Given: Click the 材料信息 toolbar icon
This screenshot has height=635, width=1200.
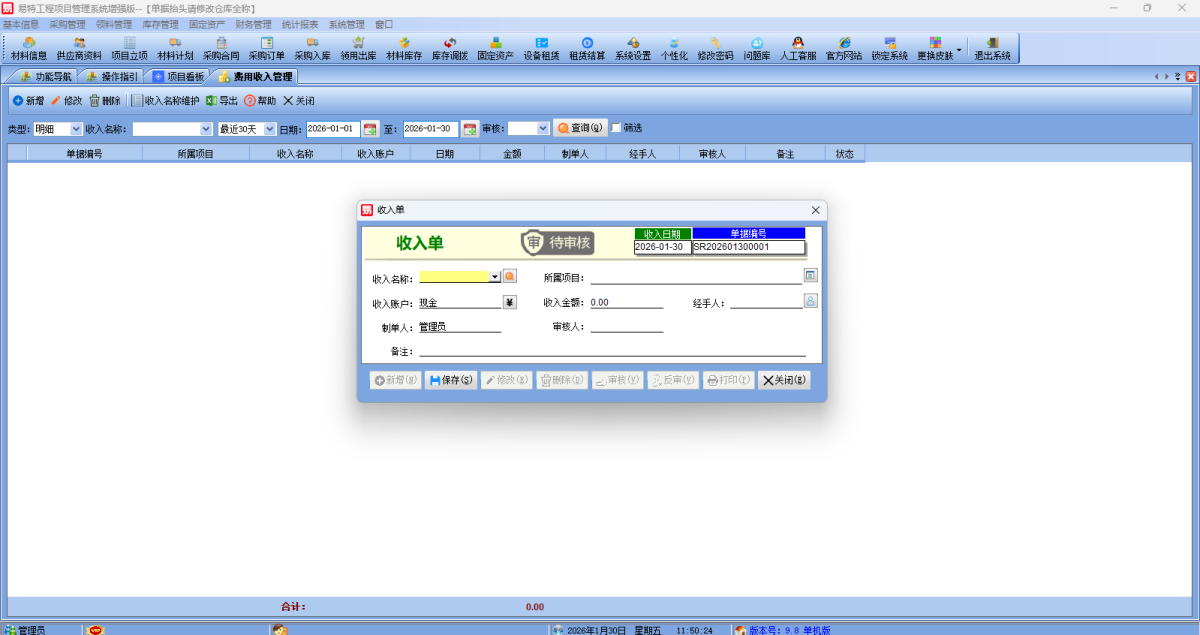Looking at the screenshot, I should click(28, 48).
